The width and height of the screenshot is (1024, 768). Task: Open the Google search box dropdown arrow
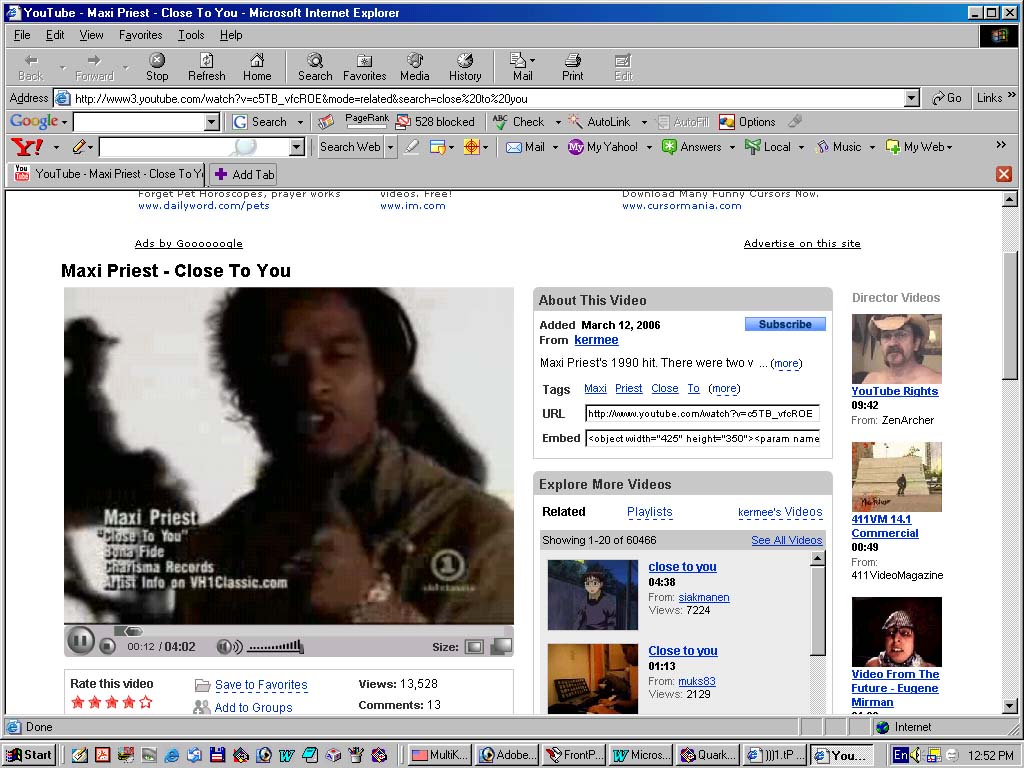pyautogui.click(x=211, y=122)
